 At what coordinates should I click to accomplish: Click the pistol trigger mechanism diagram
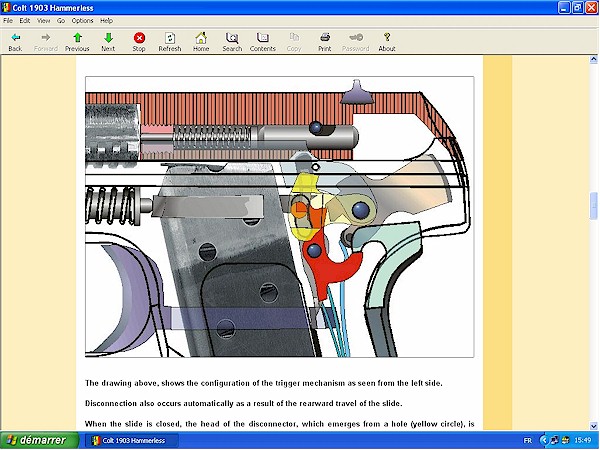[x=279, y=217]
